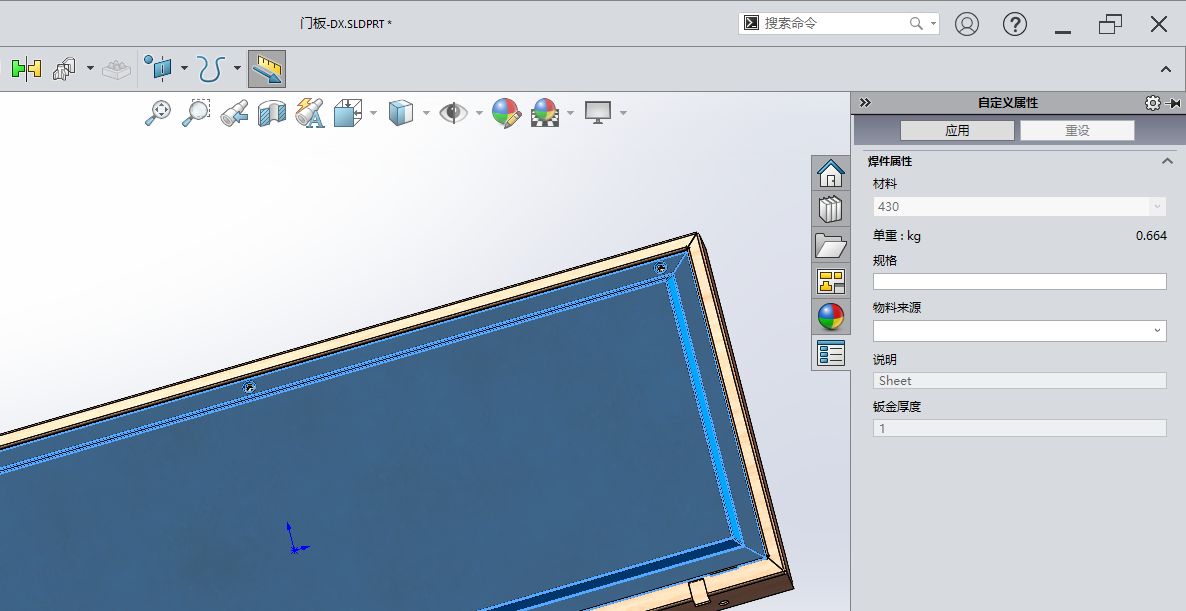Click the 规格 input field
This screenshot has height=611, width=1186.
(1020, 281)
